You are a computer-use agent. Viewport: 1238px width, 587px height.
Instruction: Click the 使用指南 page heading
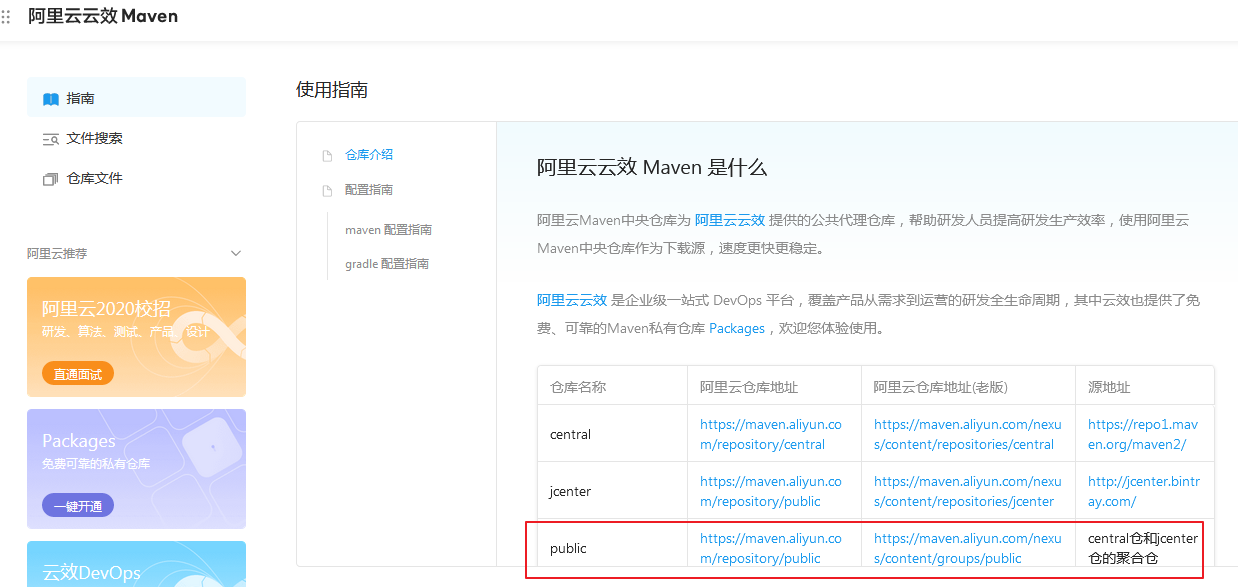coord(332,90)
